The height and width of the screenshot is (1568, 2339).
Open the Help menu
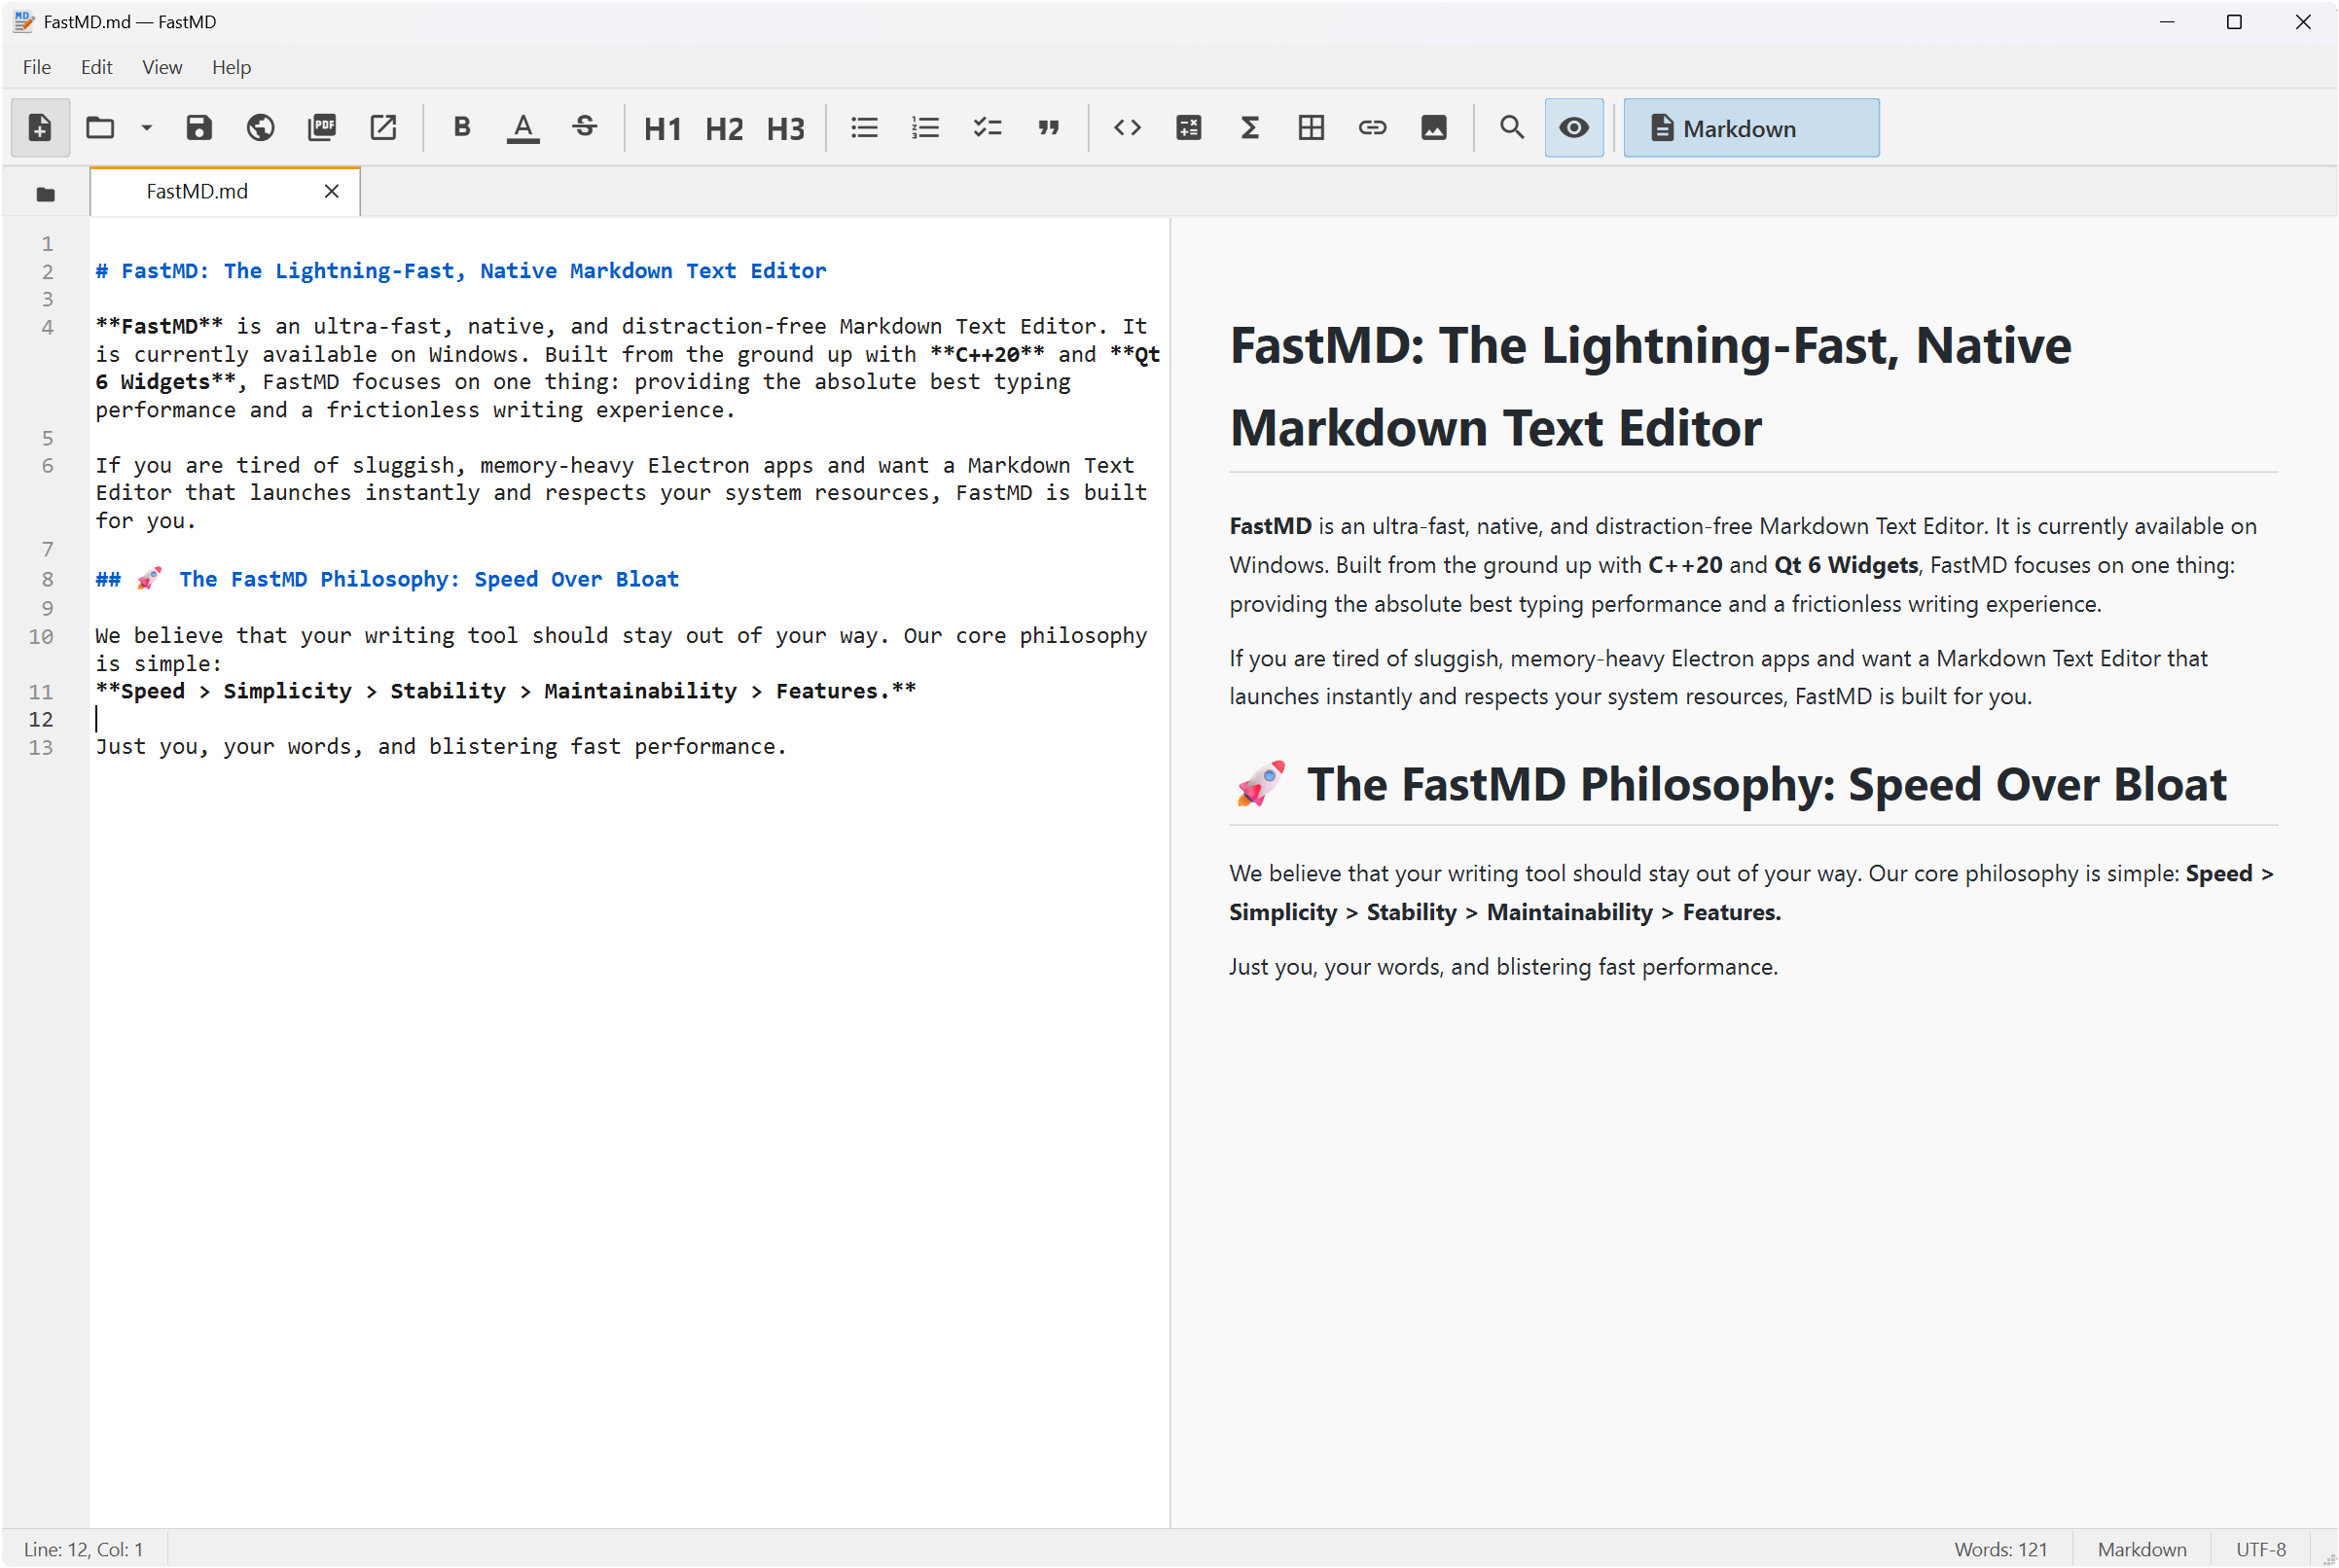tap(231, 67)
